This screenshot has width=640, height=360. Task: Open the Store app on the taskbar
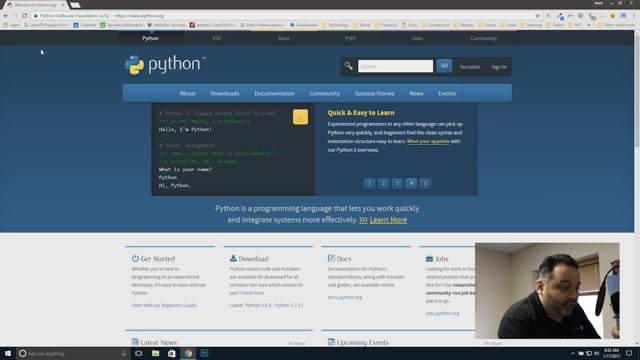(x=172, y=353)
